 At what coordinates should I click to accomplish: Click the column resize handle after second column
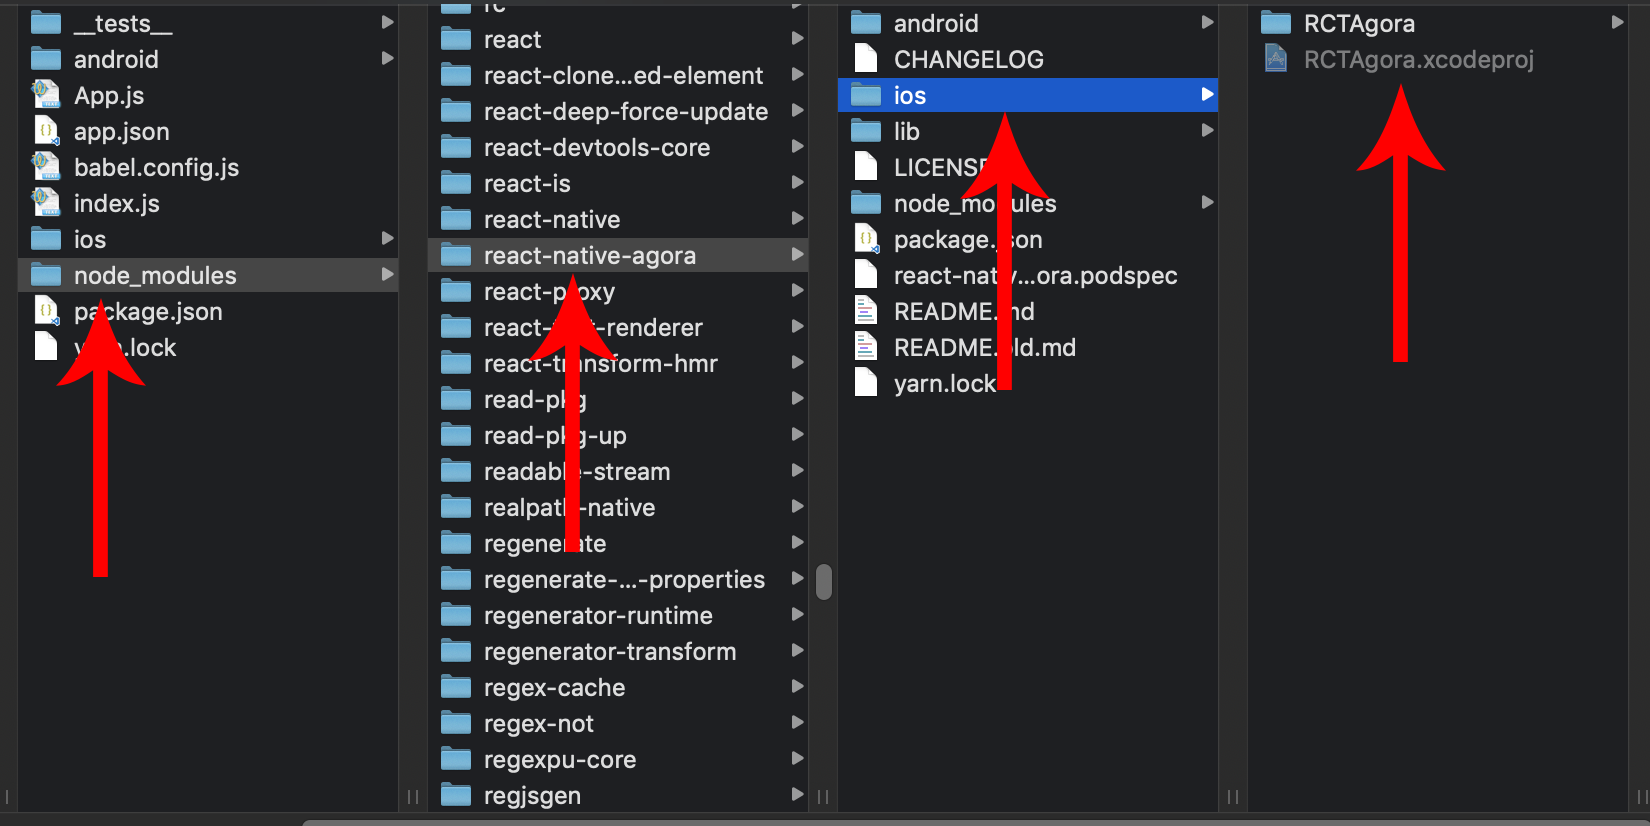(823, 797)
